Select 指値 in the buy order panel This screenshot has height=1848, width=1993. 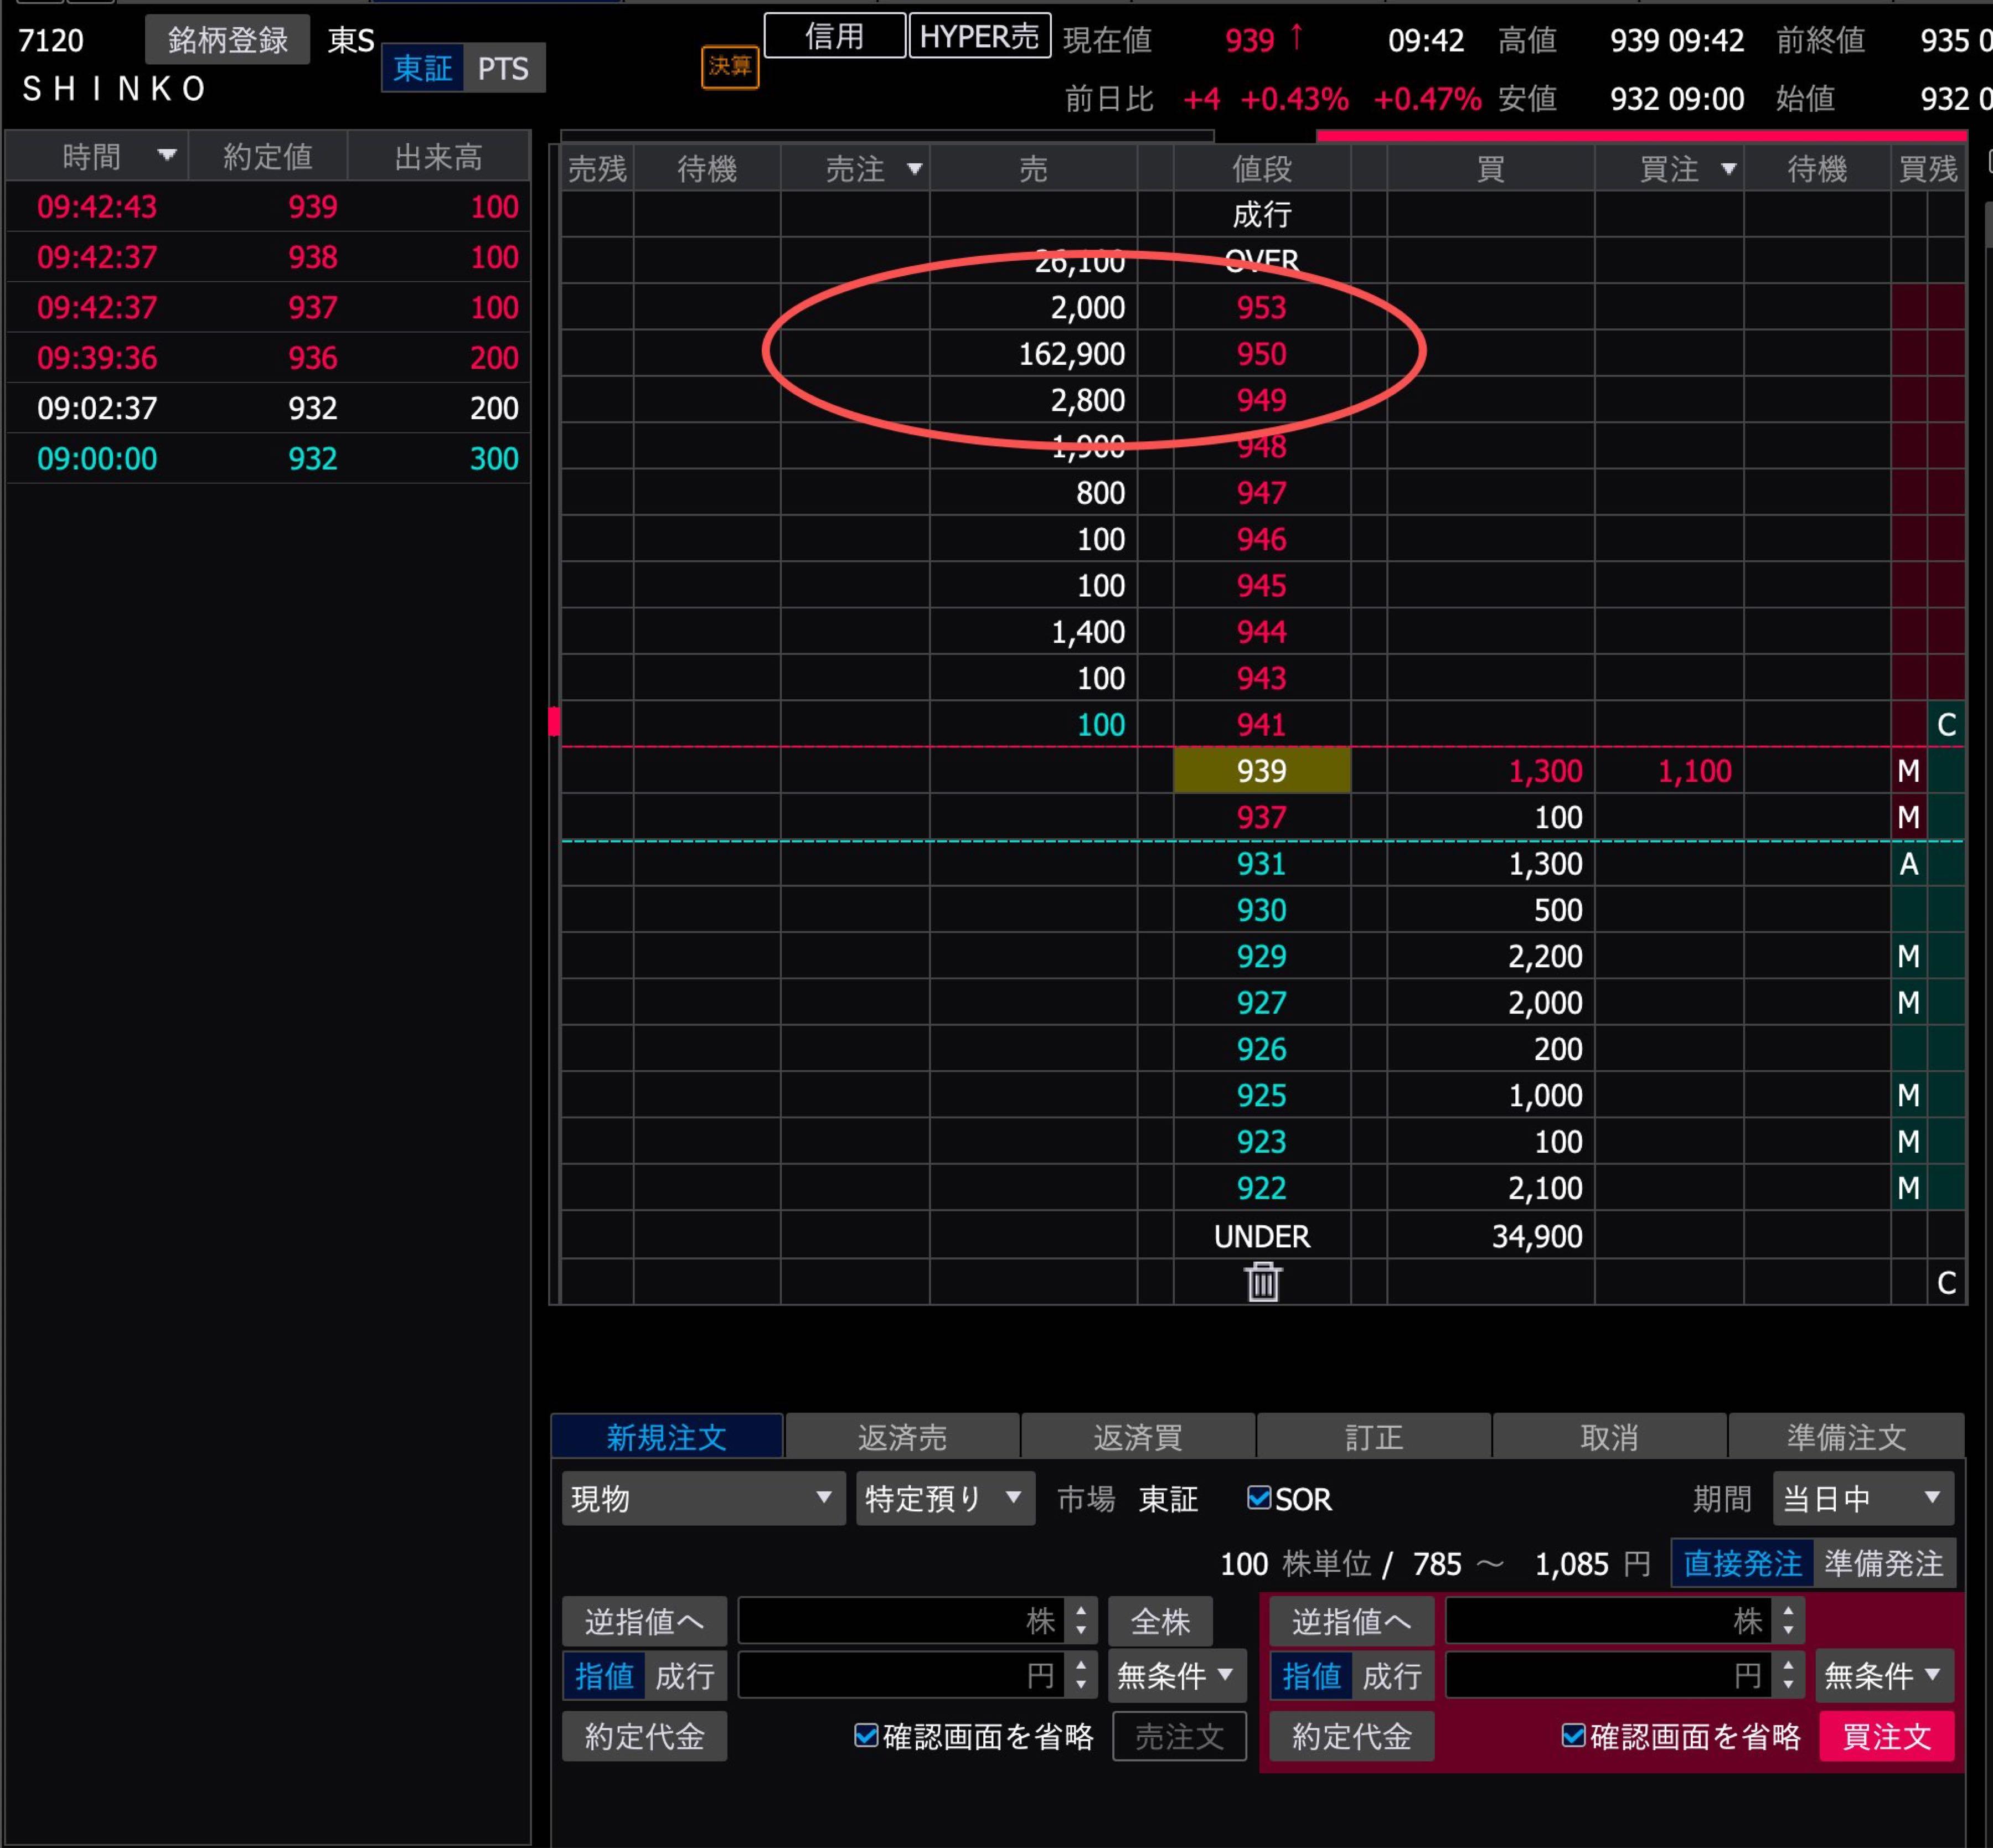[x=1311, y=1676]
